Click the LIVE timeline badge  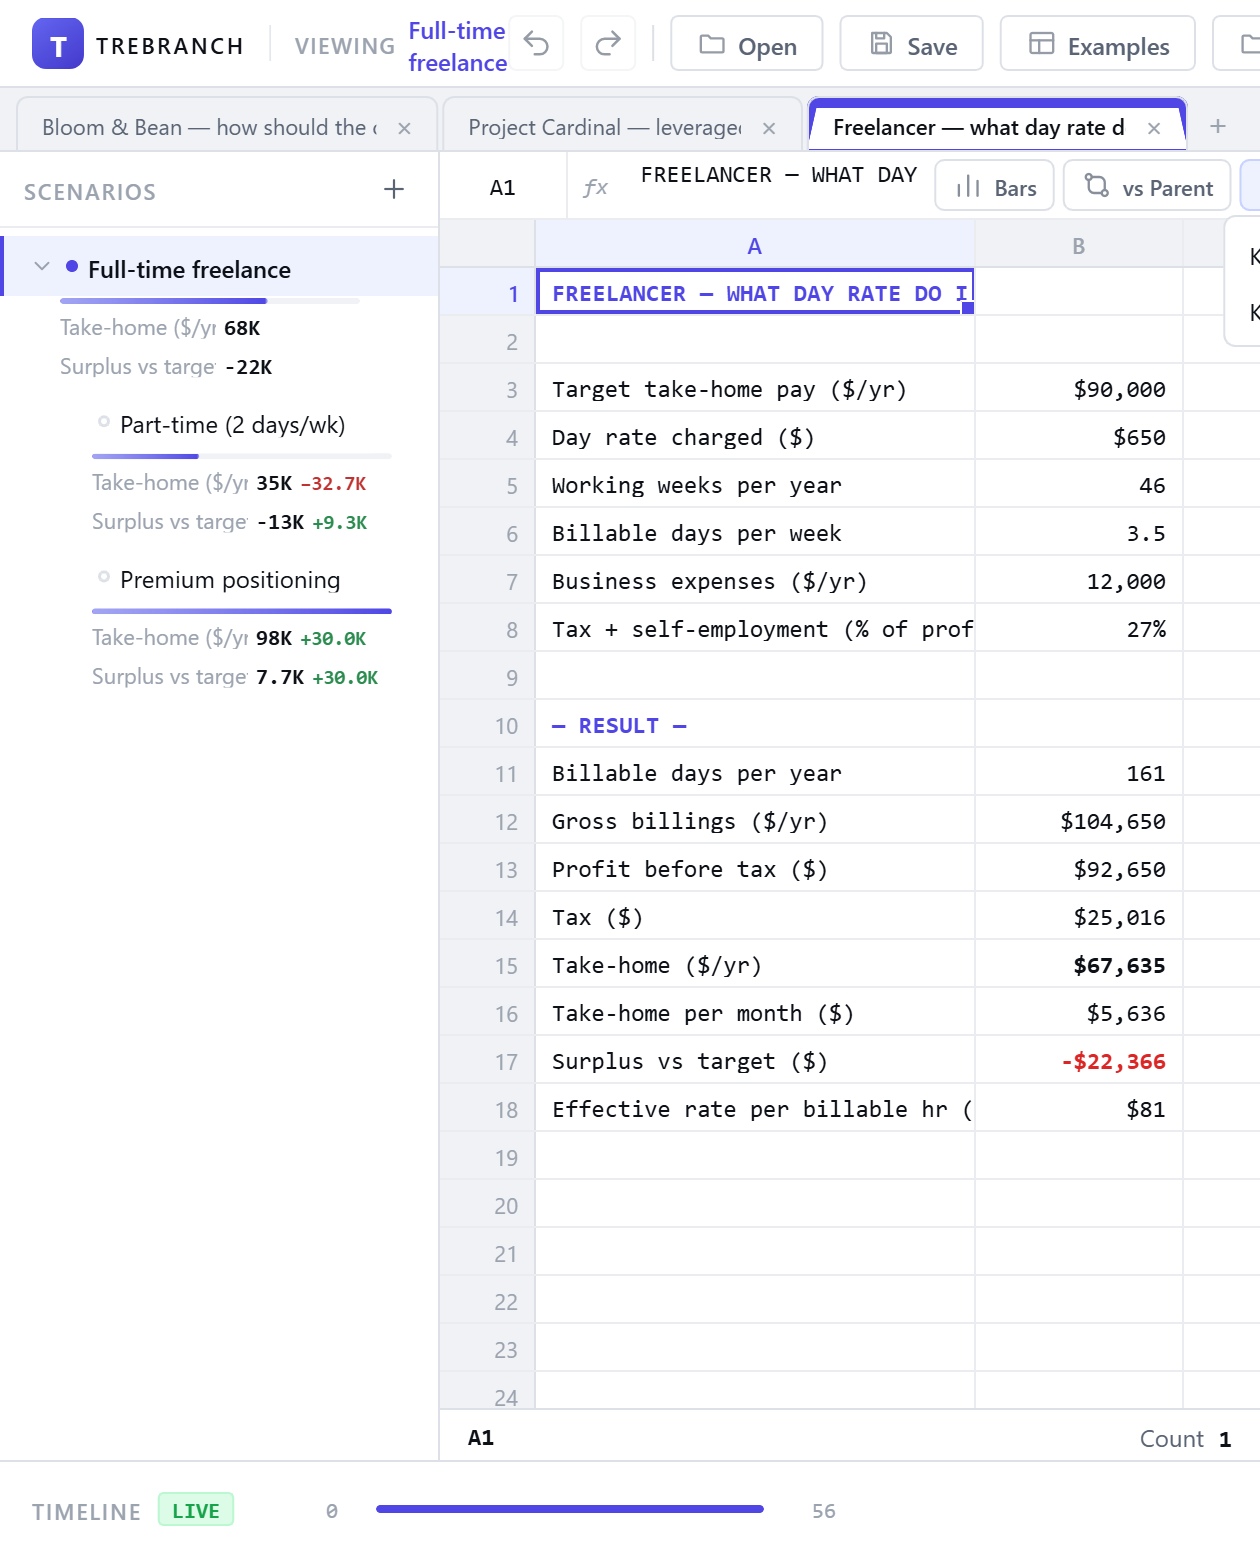(x=196, y=1510)
